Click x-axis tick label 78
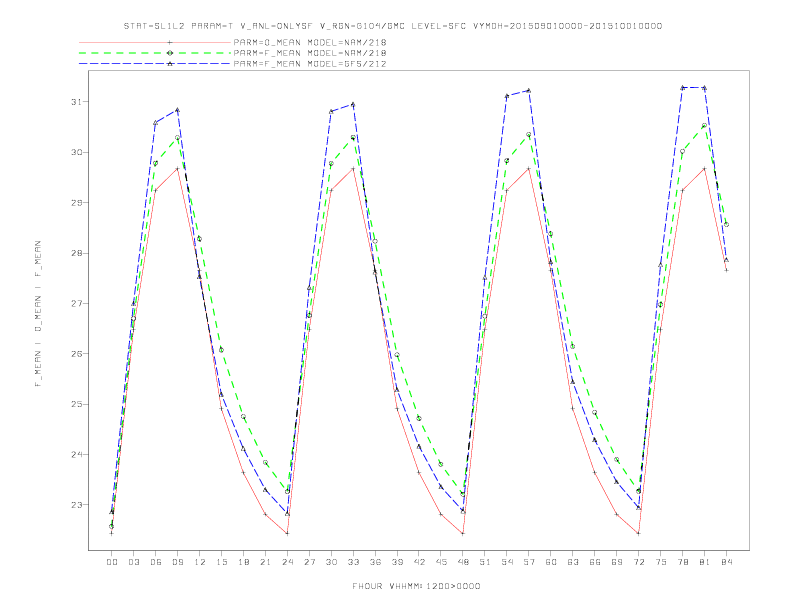The height and width of the screenshot is (612, 792). (683, 562)
